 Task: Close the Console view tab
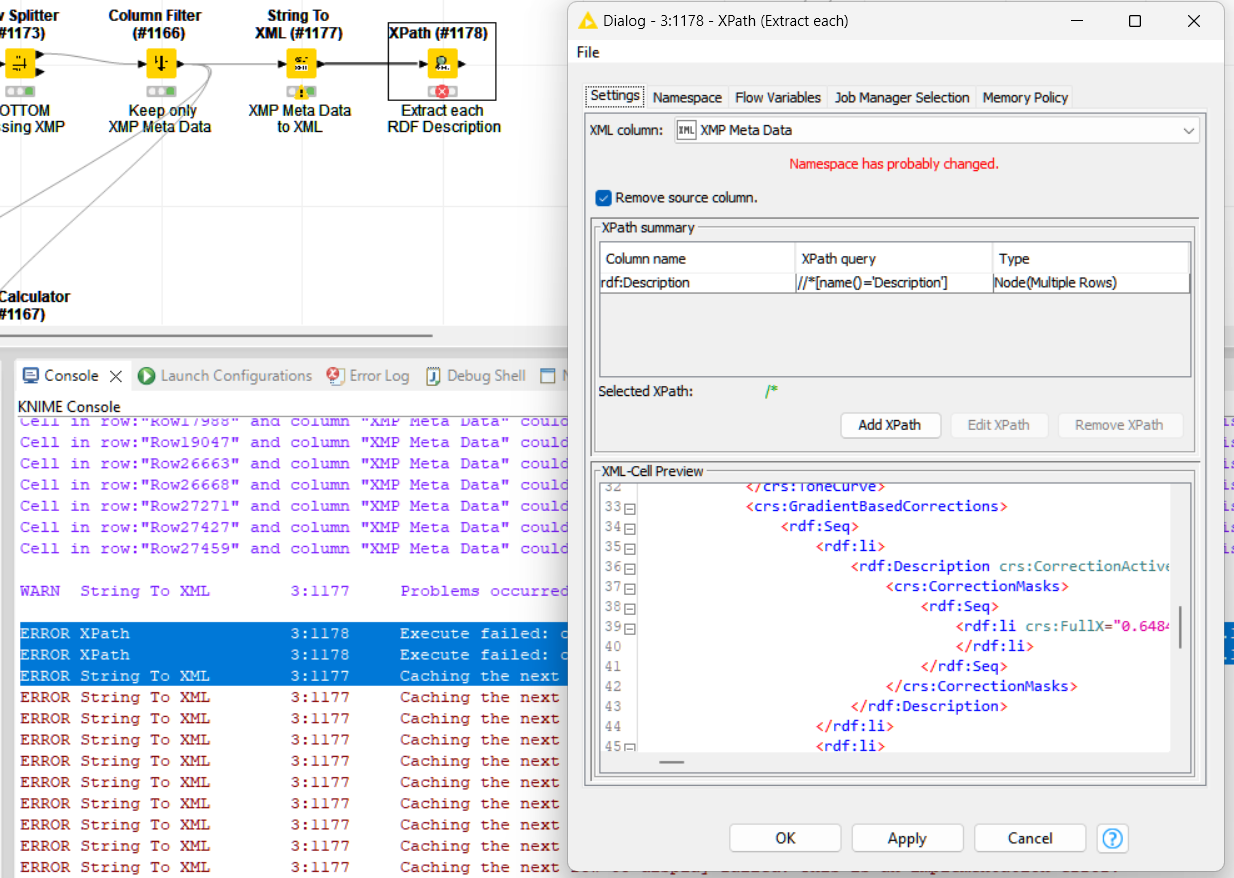pyautogui.click(x=116, y=376)
